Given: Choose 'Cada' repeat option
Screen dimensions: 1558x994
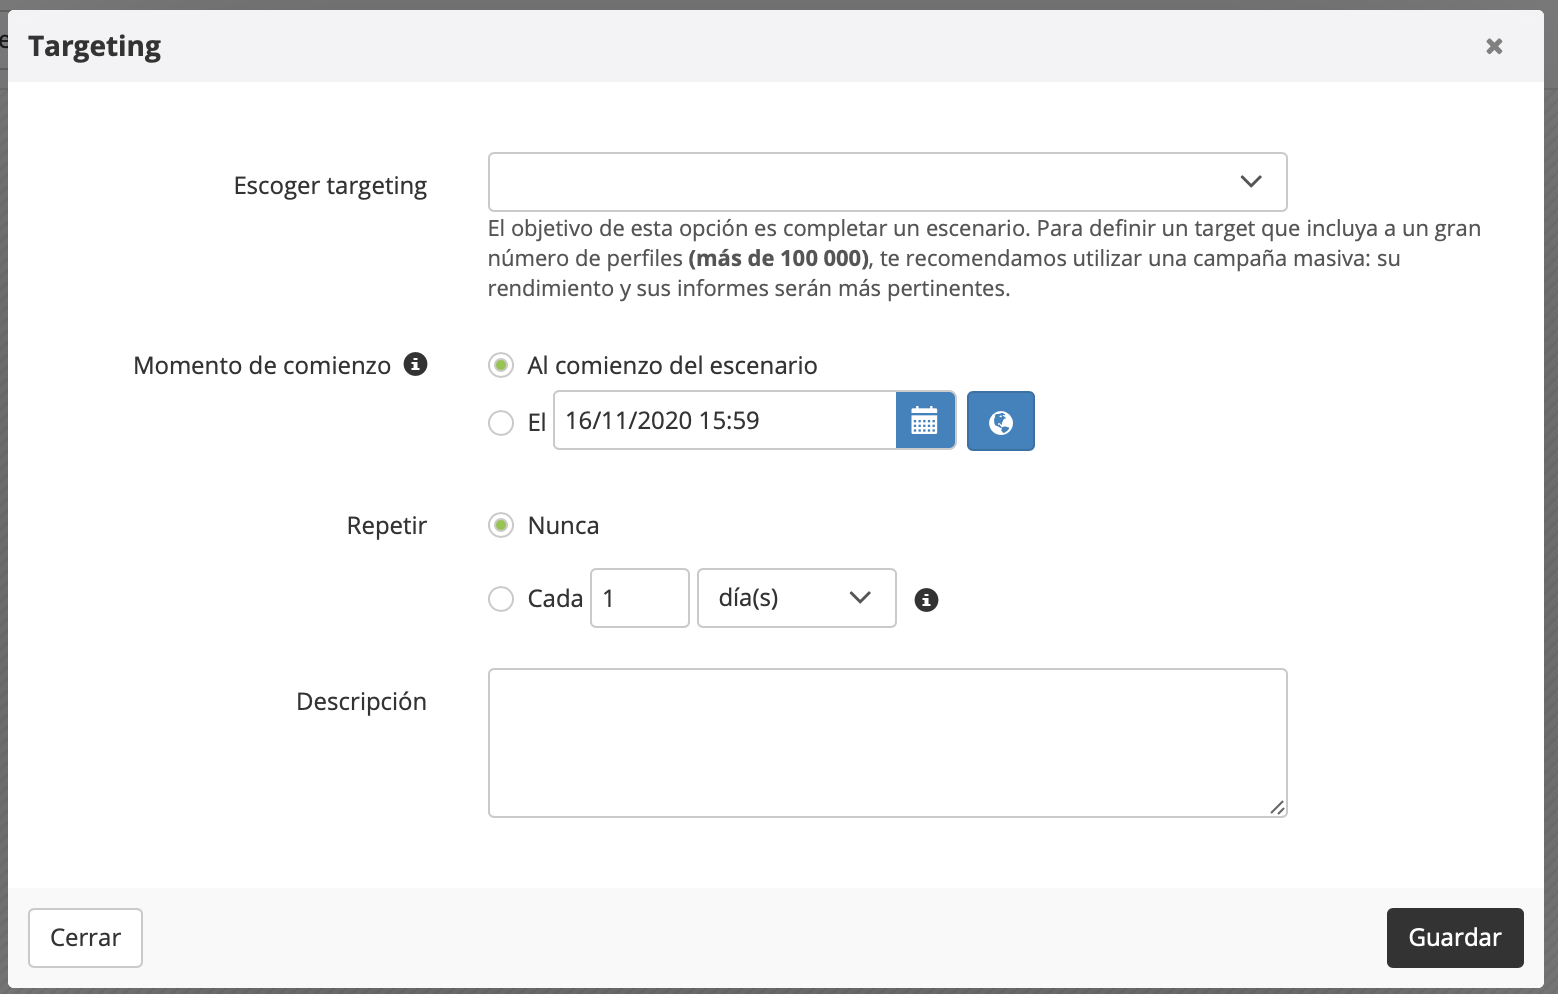Looking at the screenshot, I should coord(501,599).
